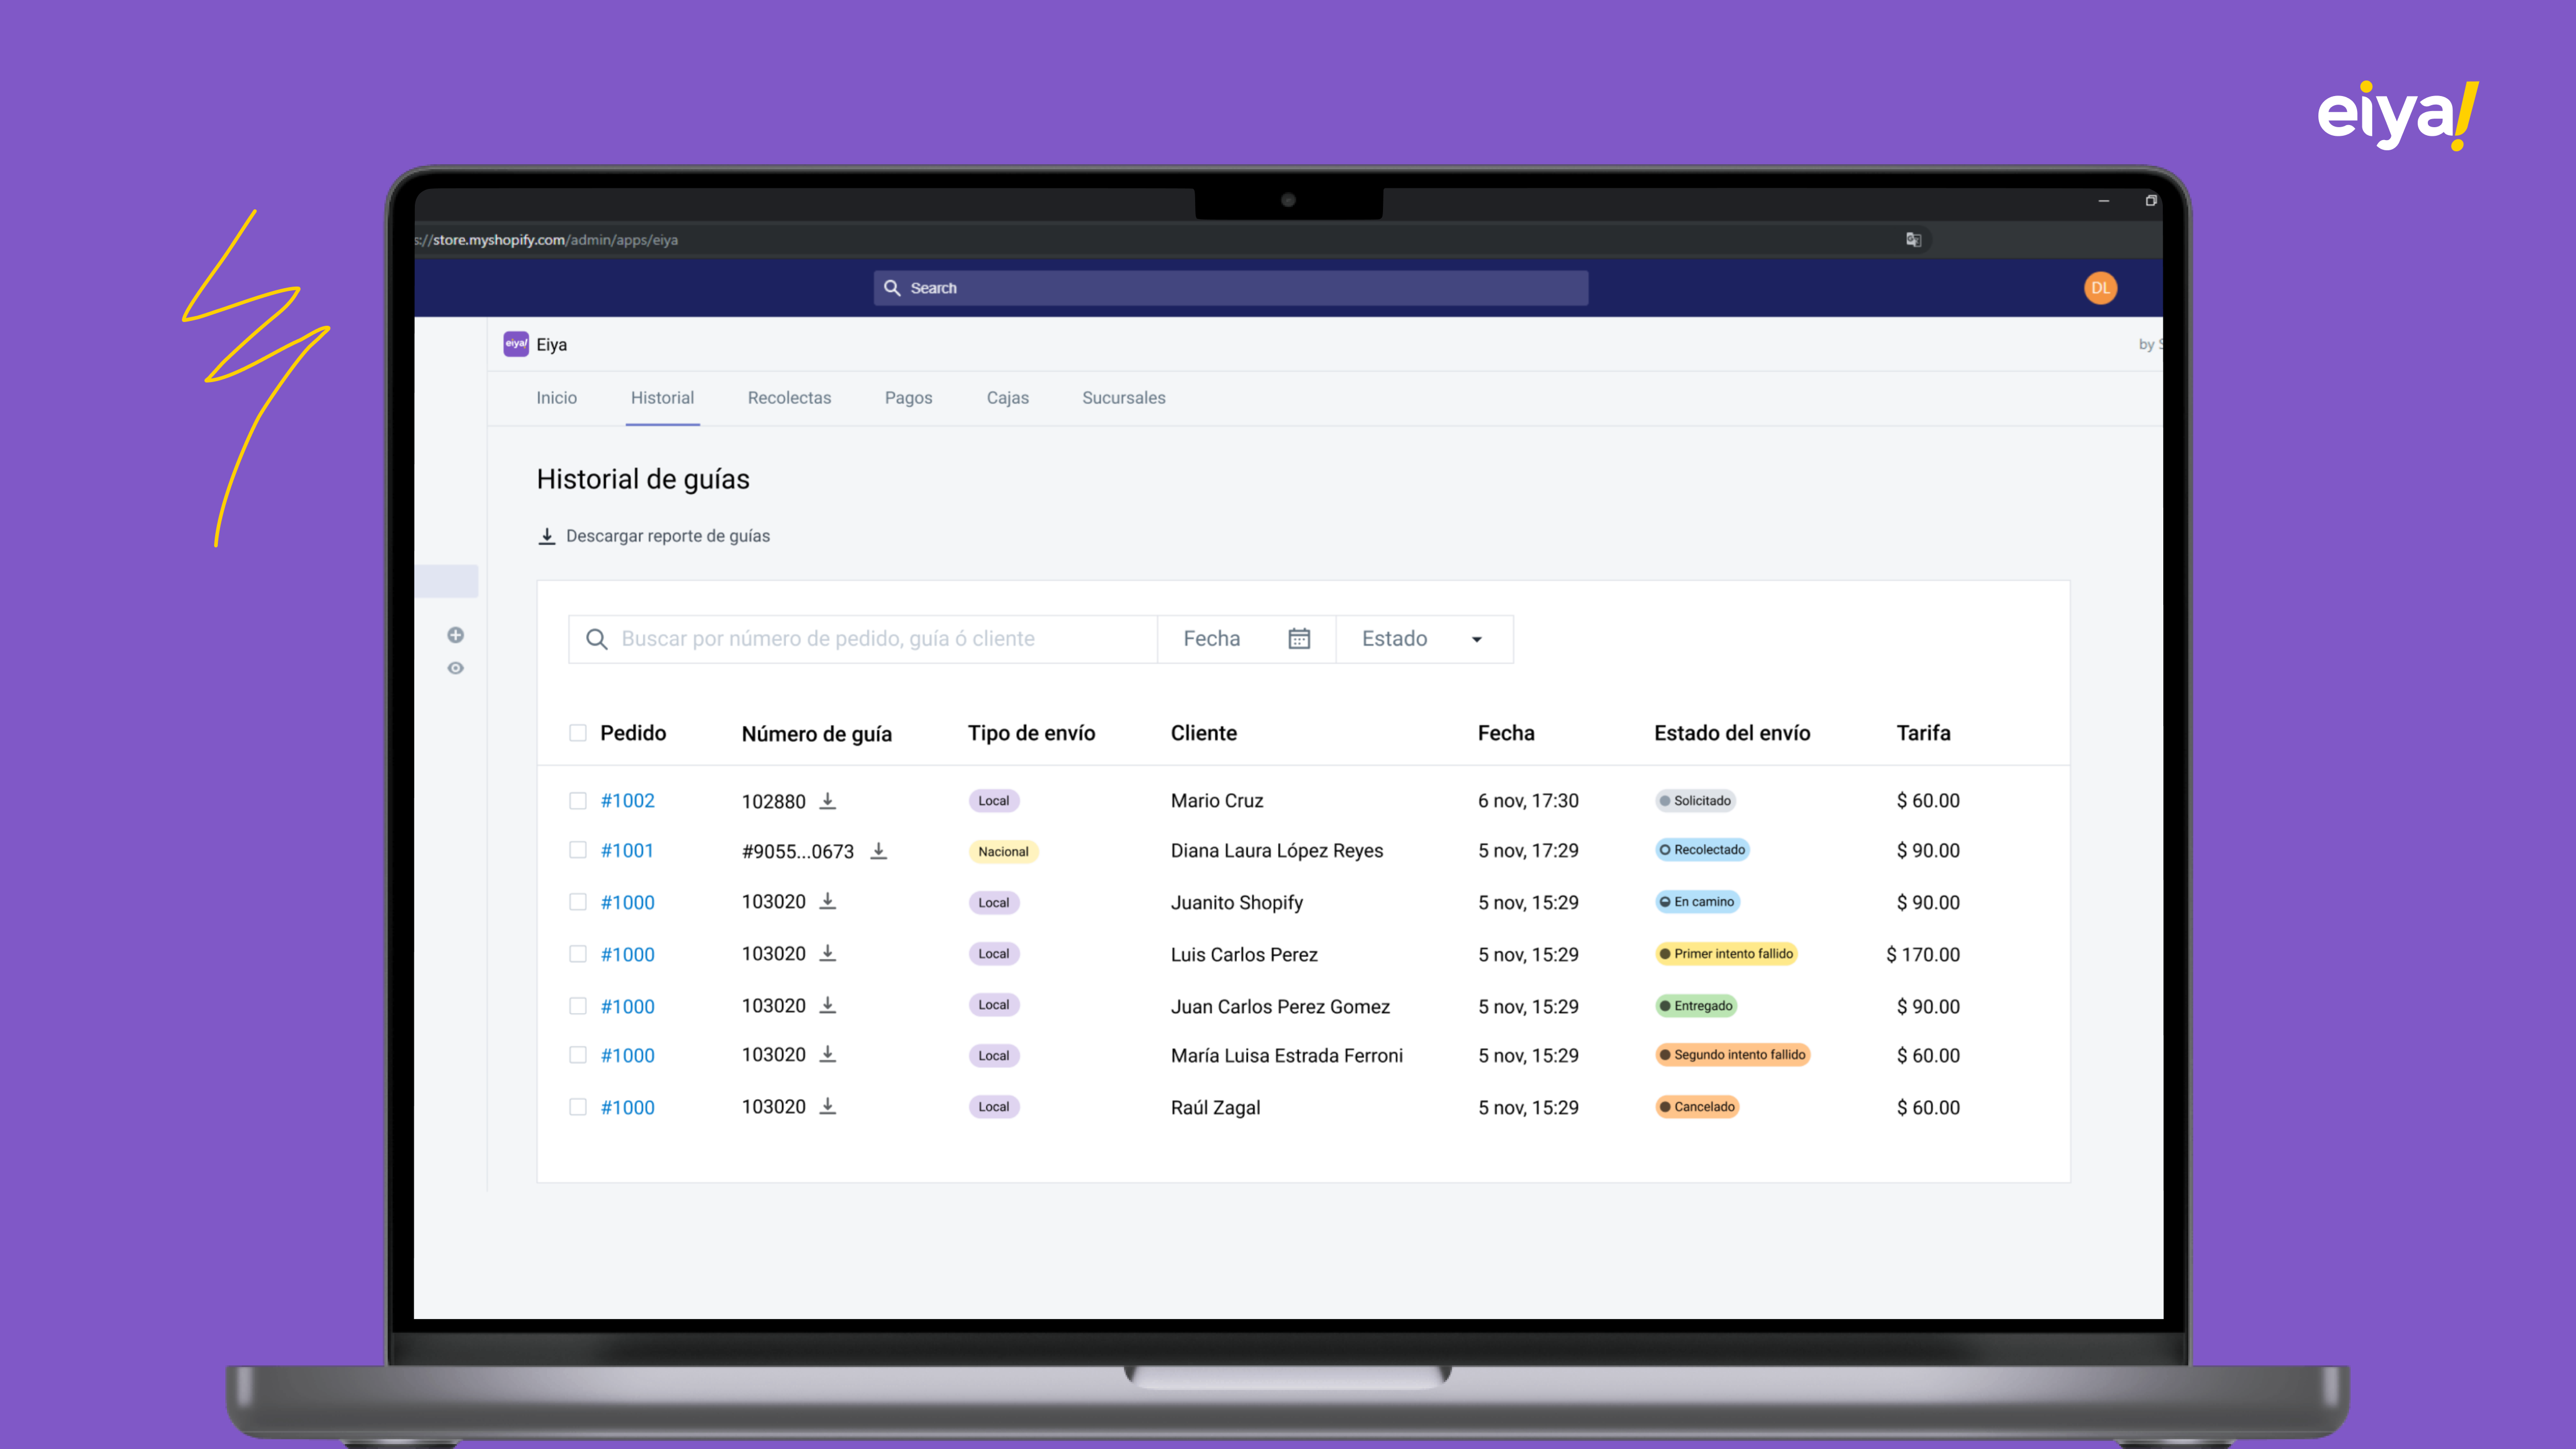Click the date 6 nov, 17:30
Viewport: 2576px width, 1449px height.
(x=1528, y=801)
